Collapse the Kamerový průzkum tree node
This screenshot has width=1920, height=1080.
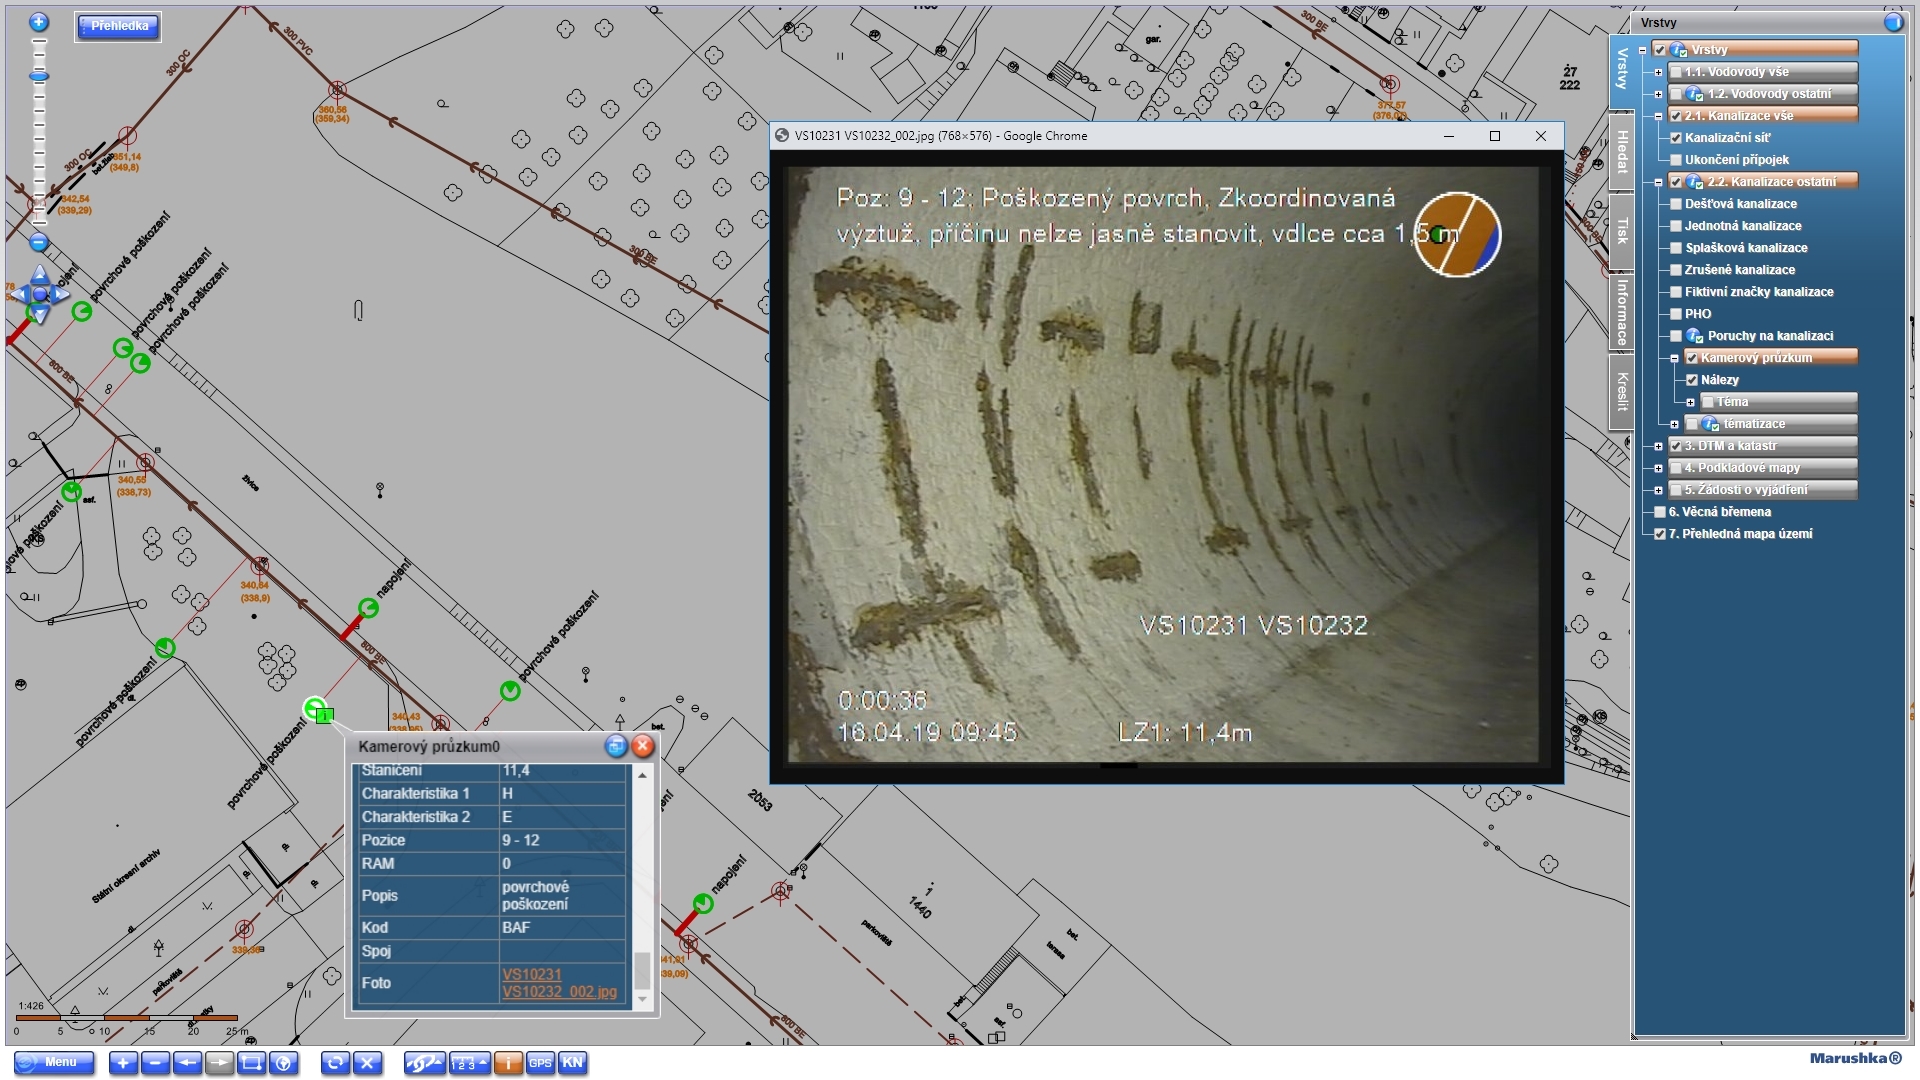1674,358
